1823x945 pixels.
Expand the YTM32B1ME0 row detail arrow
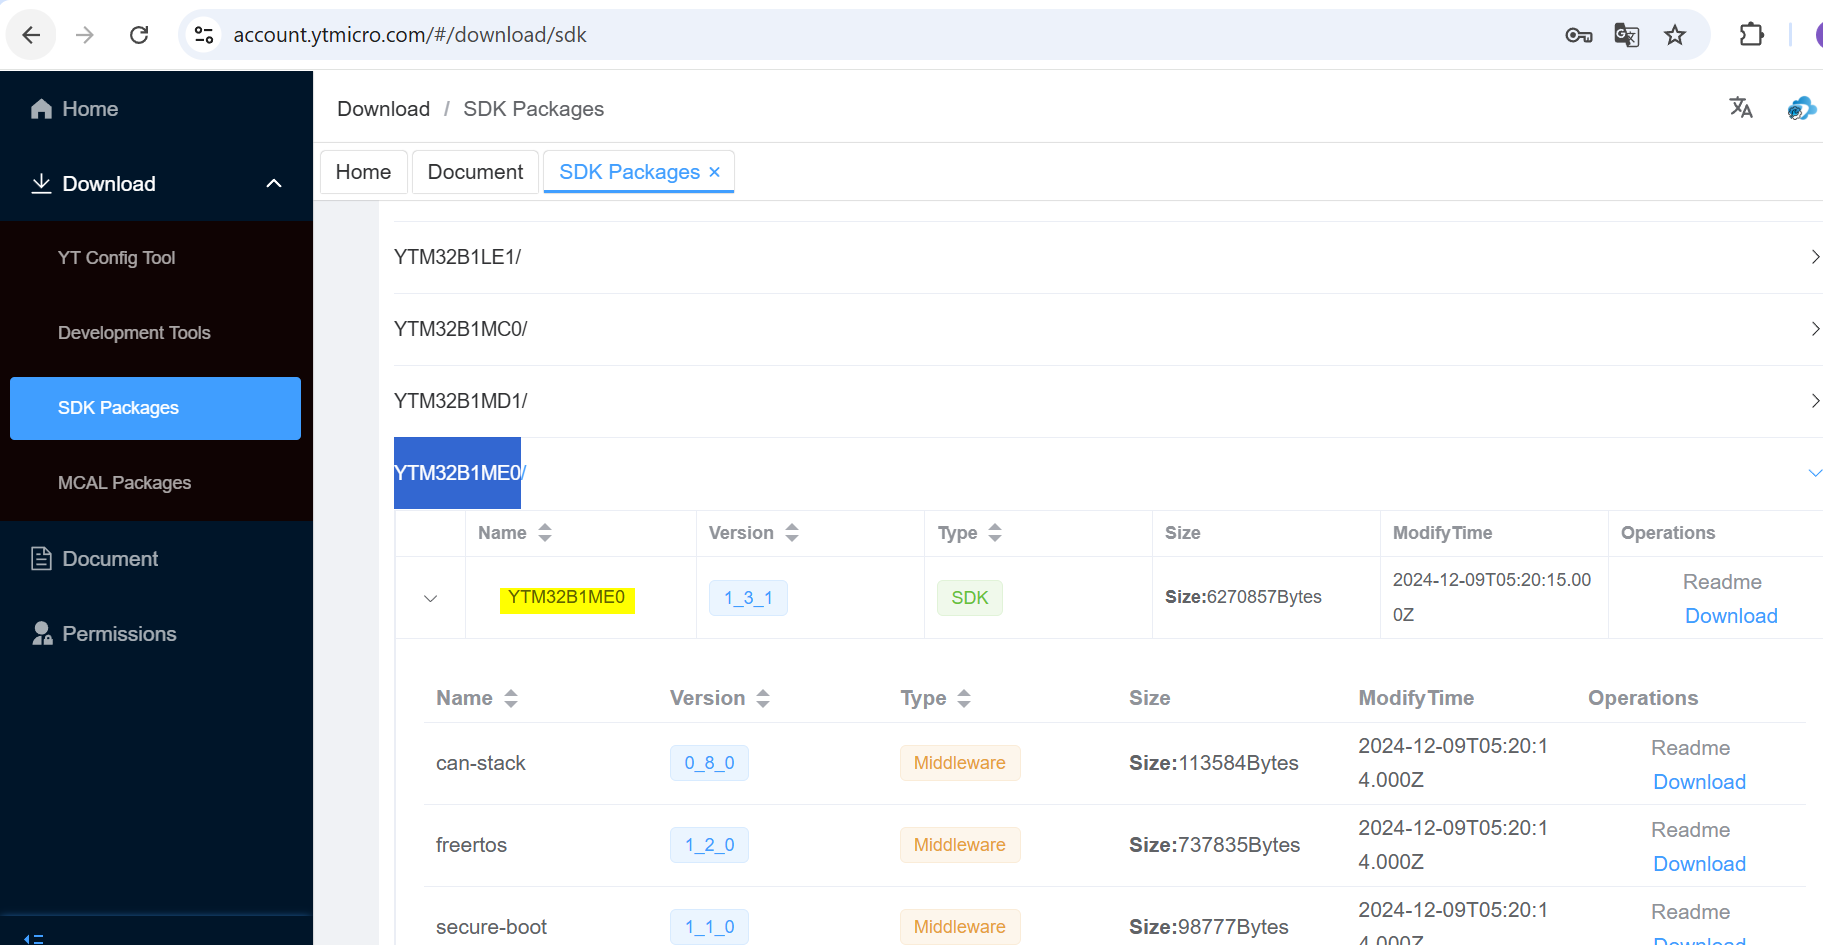(x=430, y=597)
